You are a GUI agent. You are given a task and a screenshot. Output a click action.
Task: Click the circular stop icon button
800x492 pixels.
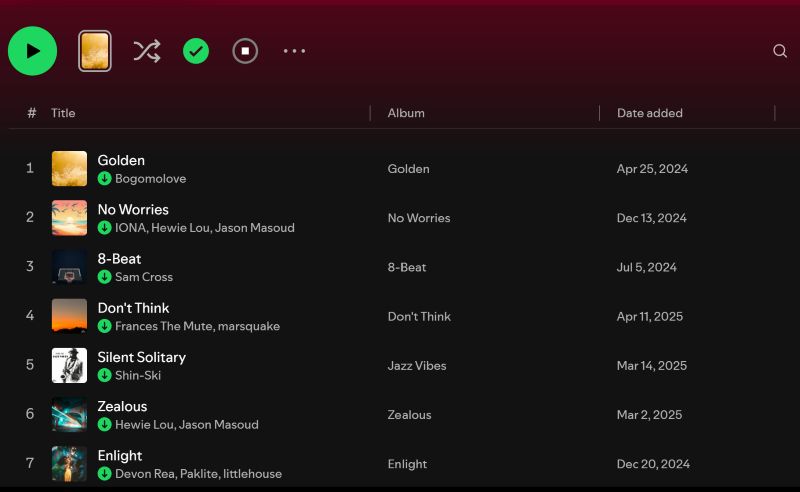coord(245,51)
